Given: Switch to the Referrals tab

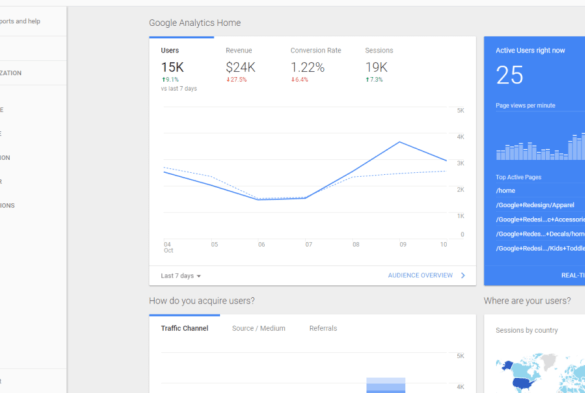Looking at the screenshot, I should coord(323,328).
